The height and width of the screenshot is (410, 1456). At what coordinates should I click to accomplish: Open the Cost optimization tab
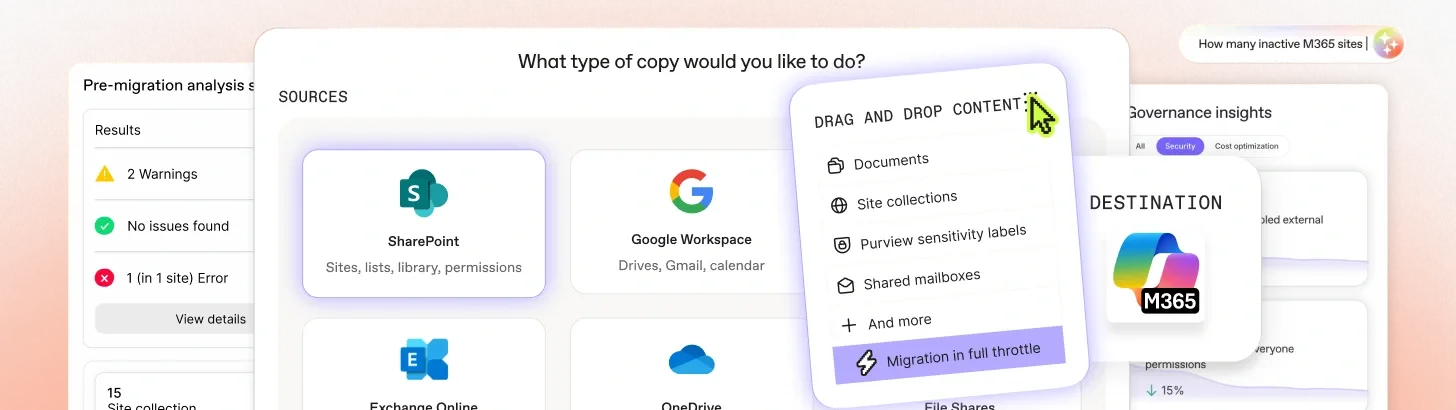point(1246,146)
